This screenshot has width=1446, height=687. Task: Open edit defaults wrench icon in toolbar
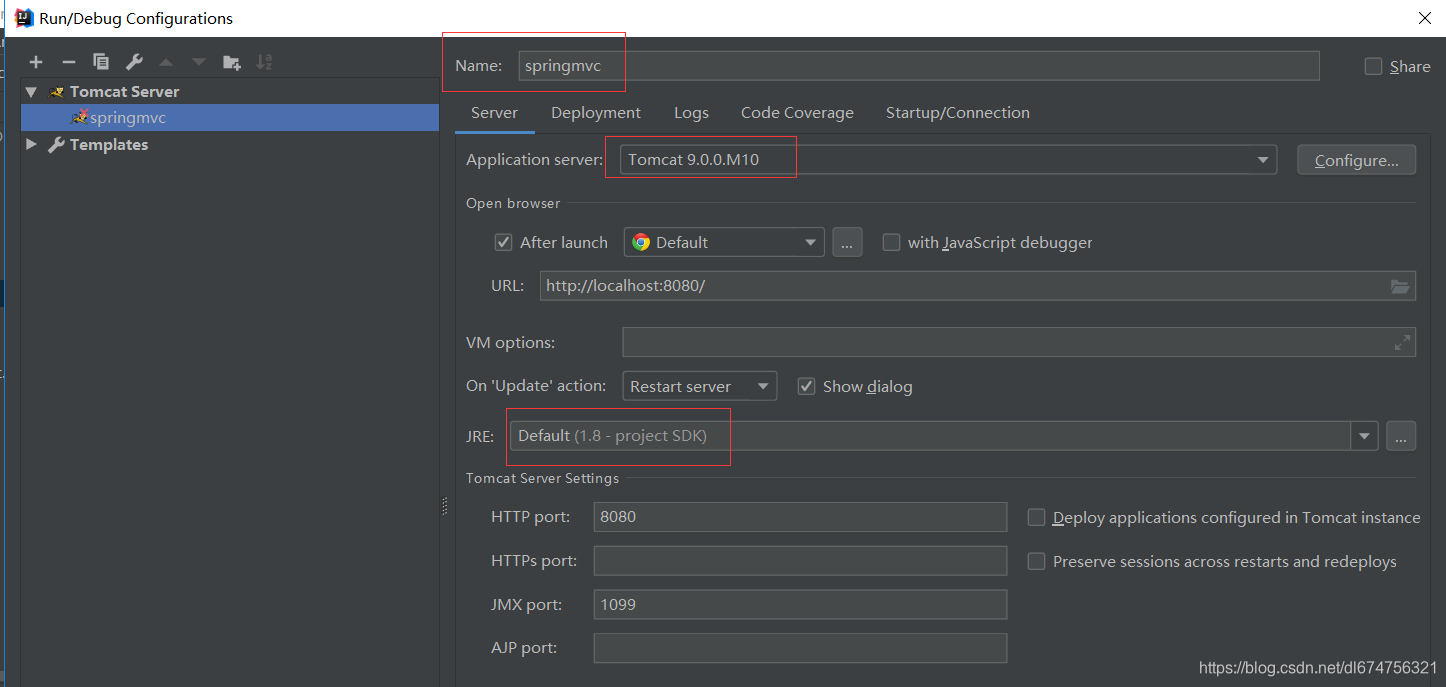[x=134, y=62]
